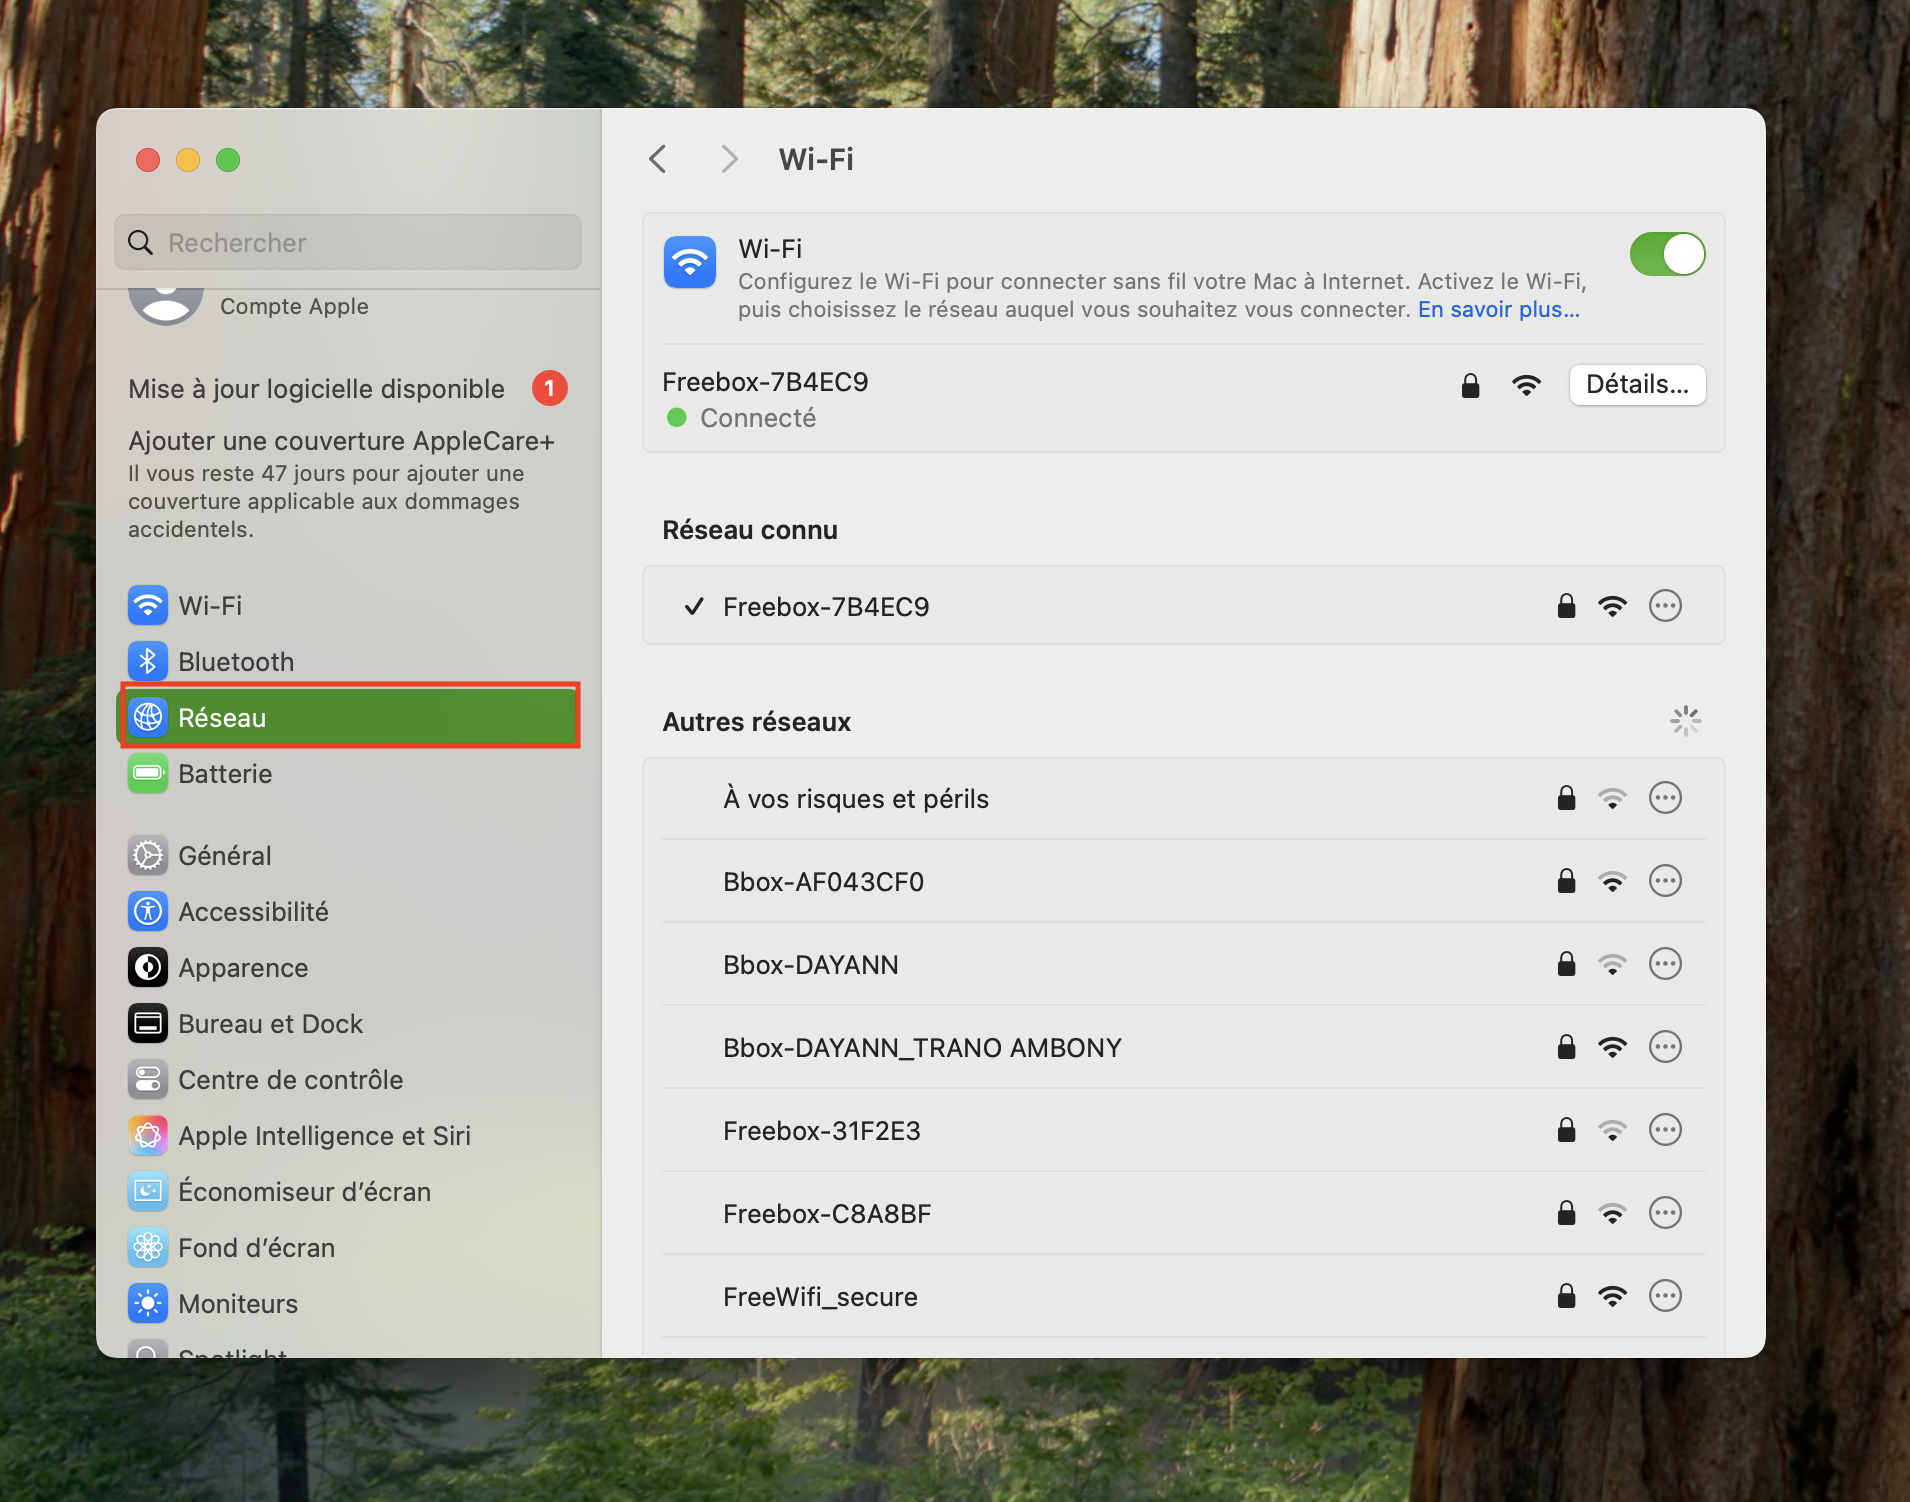
Task: Open Général settings from the sidebar
Action: (x=147, y=855)
